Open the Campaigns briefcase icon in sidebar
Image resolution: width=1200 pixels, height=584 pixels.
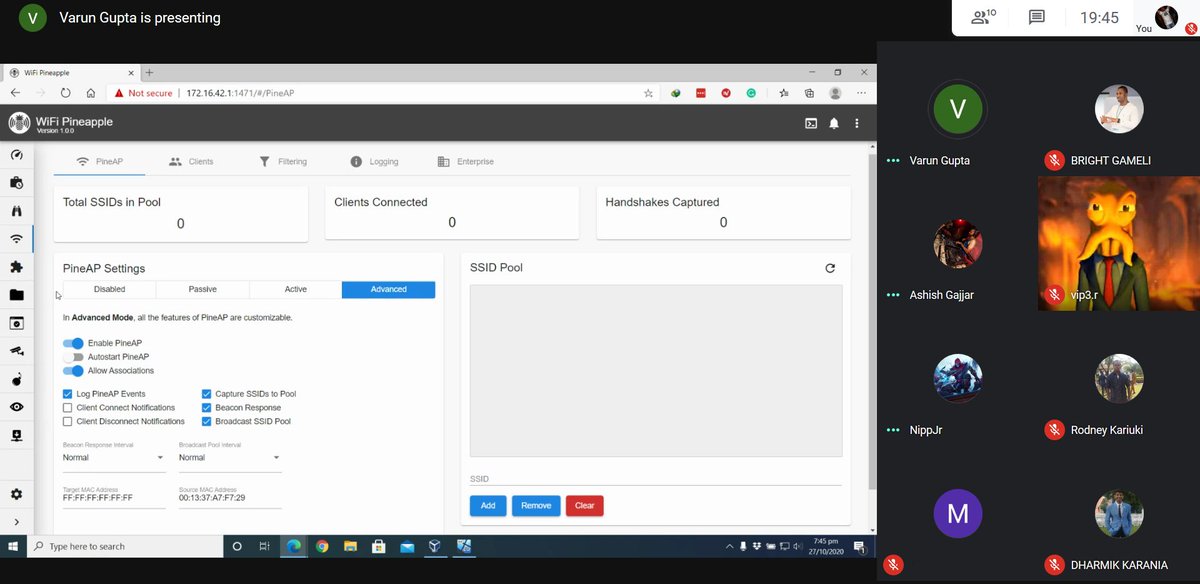pos(16,183)
